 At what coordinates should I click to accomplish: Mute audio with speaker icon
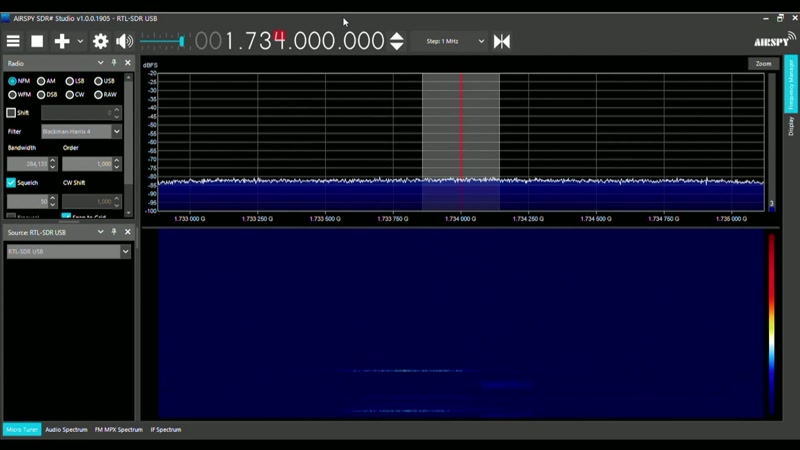pyautogui.click(x=124, y=41)
